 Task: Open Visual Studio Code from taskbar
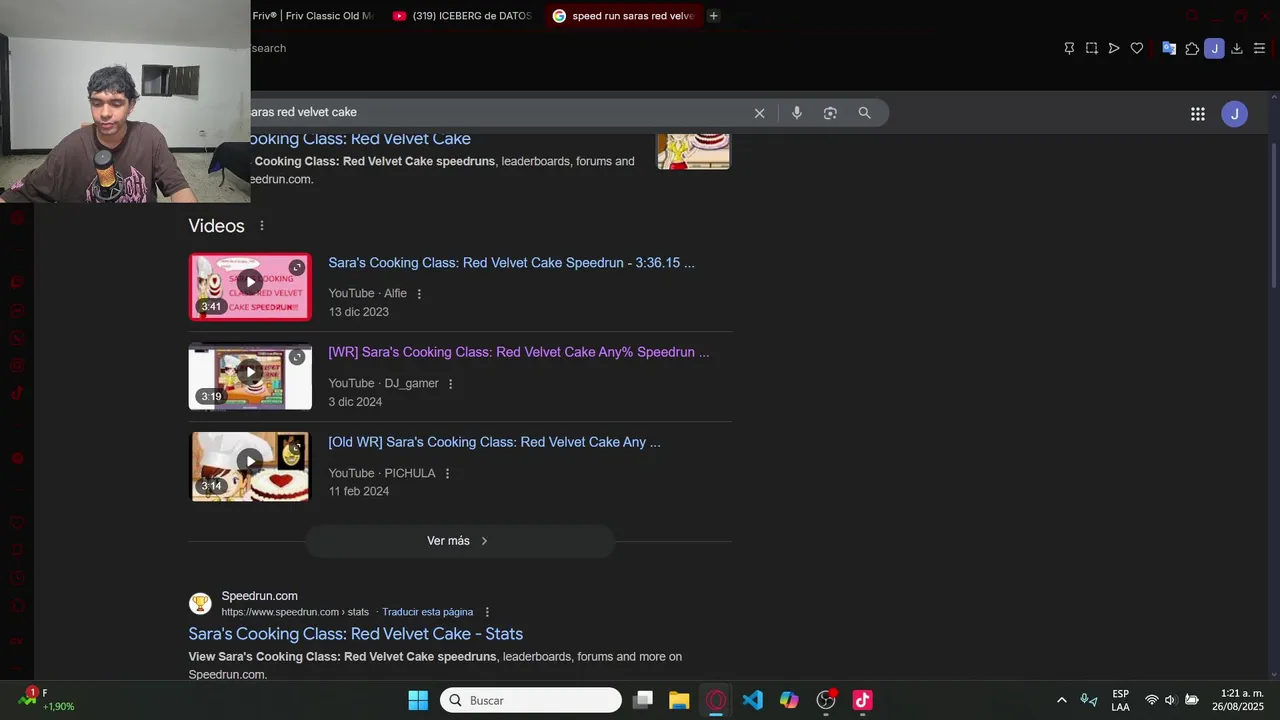753,700
